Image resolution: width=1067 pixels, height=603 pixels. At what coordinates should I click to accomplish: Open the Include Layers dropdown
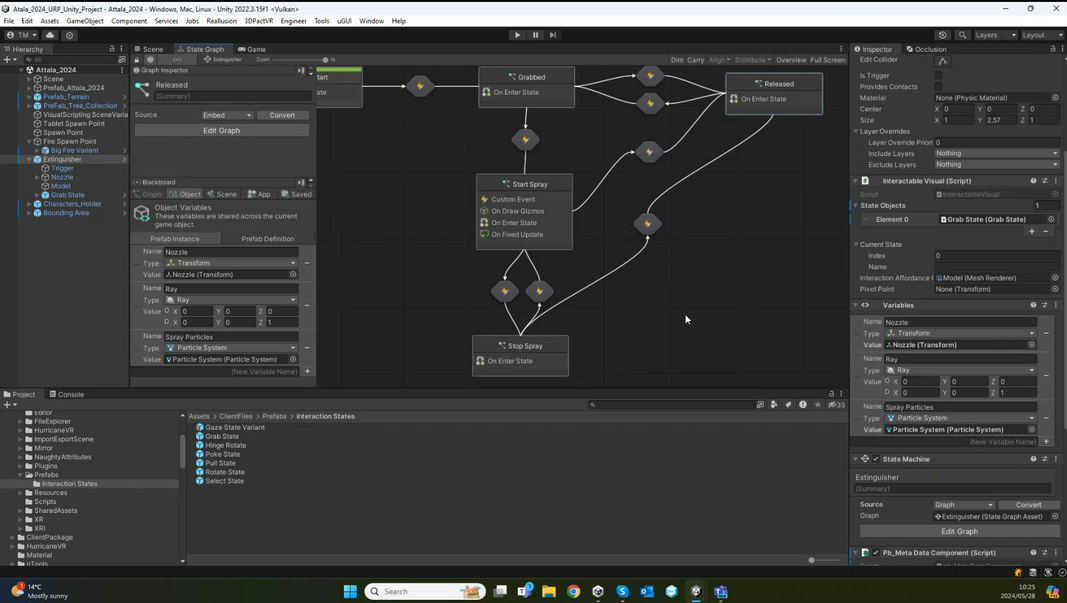996,153
